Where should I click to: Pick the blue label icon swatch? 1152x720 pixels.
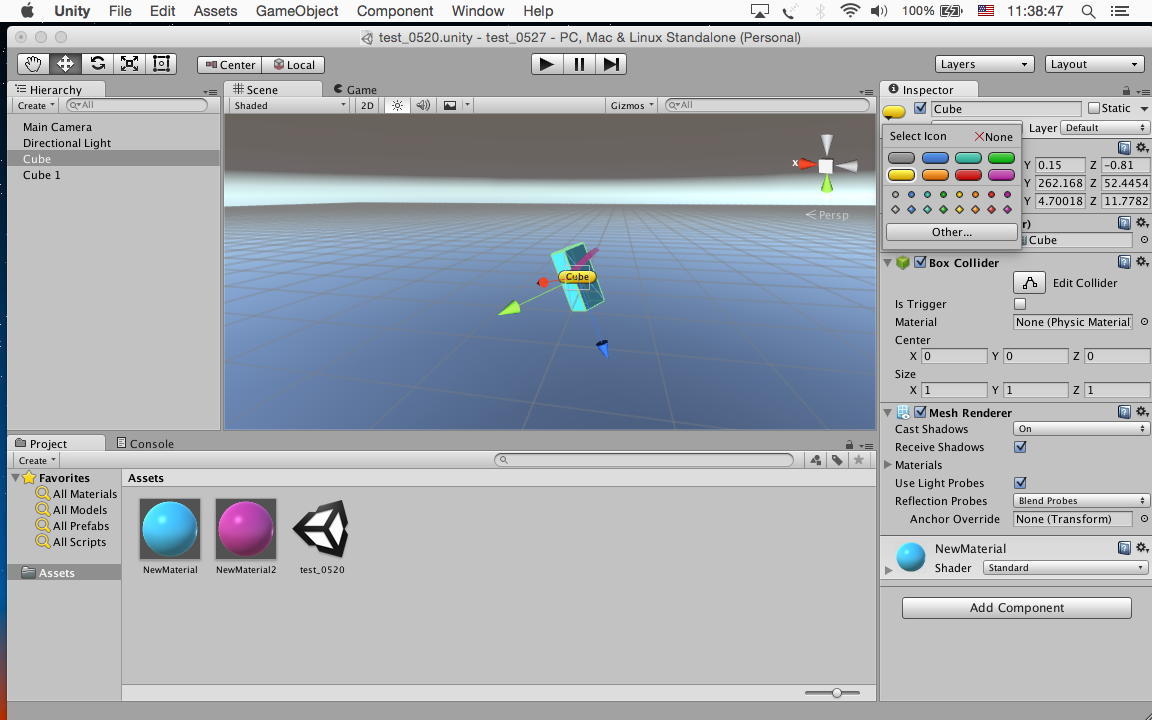[935, 158]
